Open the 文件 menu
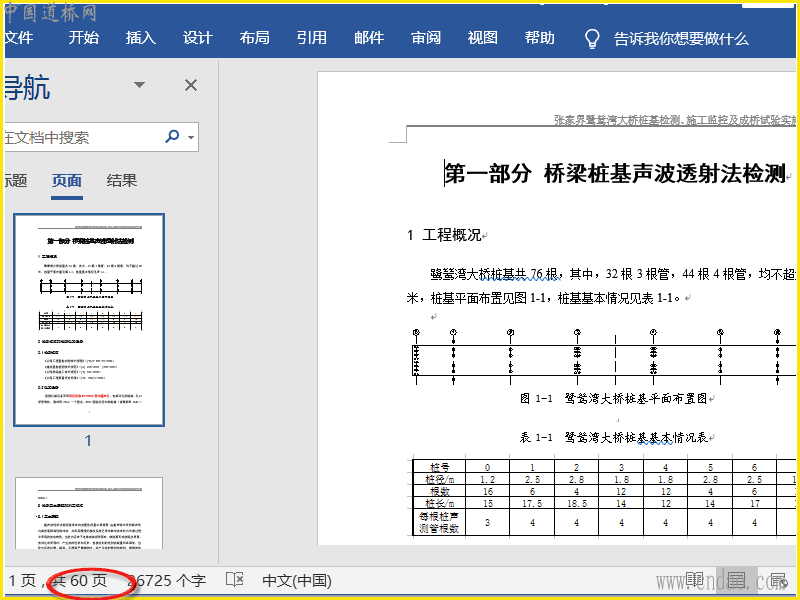This screenshot has height=600, width=800. 18,38
